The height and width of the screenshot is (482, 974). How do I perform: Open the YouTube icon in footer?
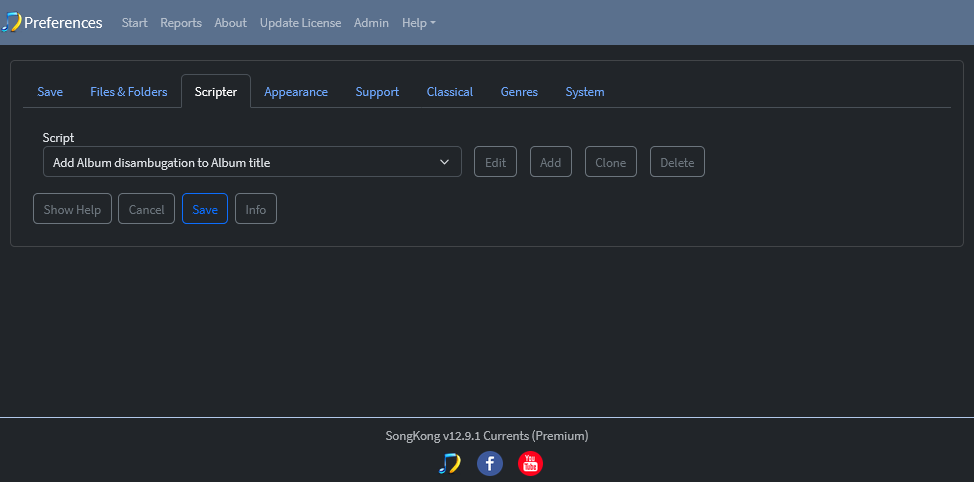[530, 463]
